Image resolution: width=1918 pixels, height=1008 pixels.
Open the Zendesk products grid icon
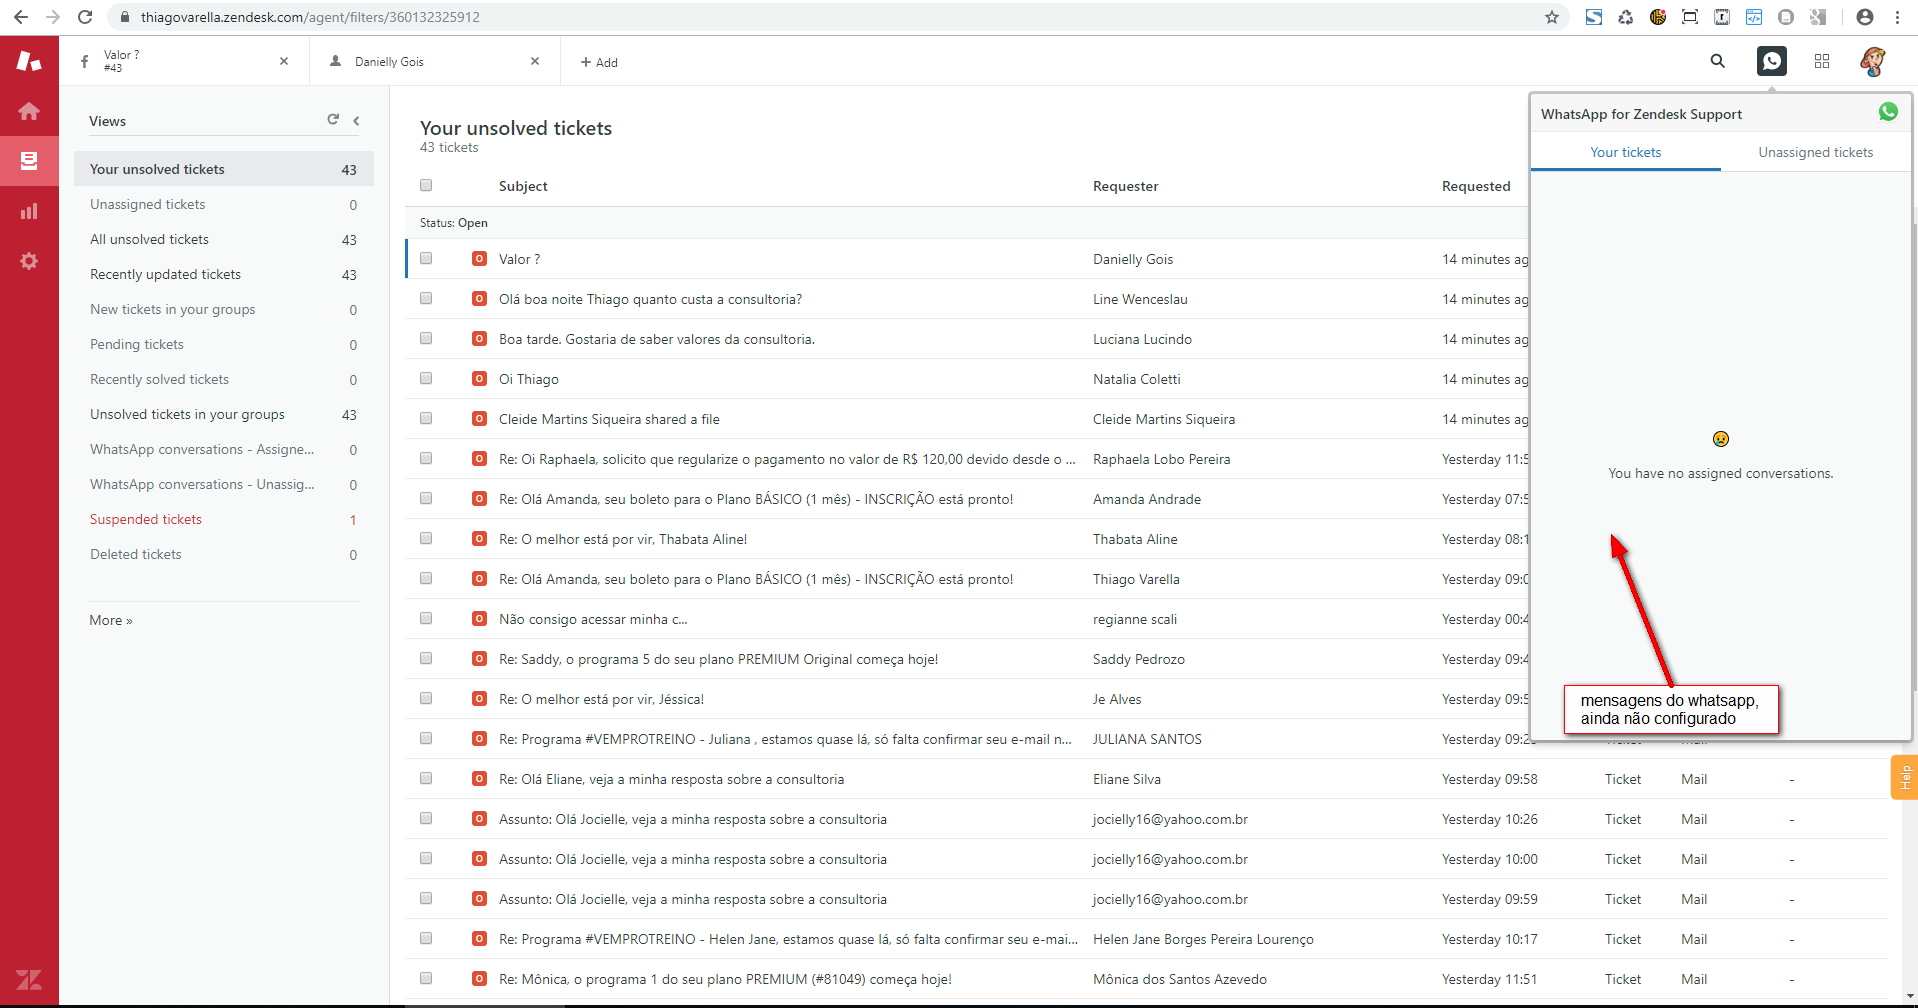(x=1821, y=61)
